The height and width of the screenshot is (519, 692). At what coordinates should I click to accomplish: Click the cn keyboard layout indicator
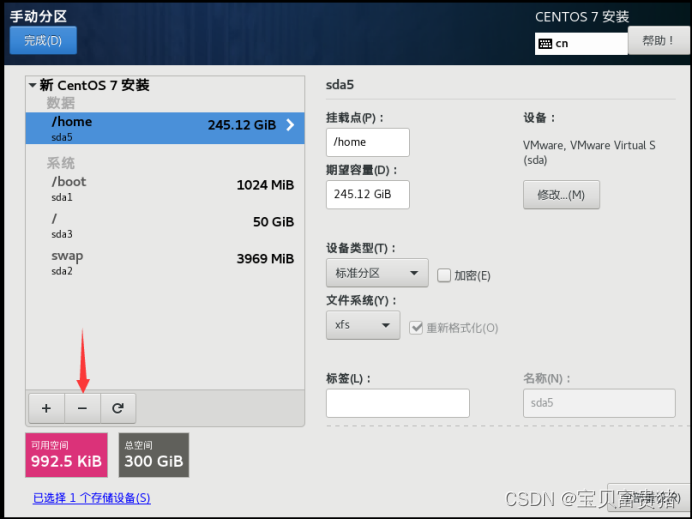click(x=581, y=44)
